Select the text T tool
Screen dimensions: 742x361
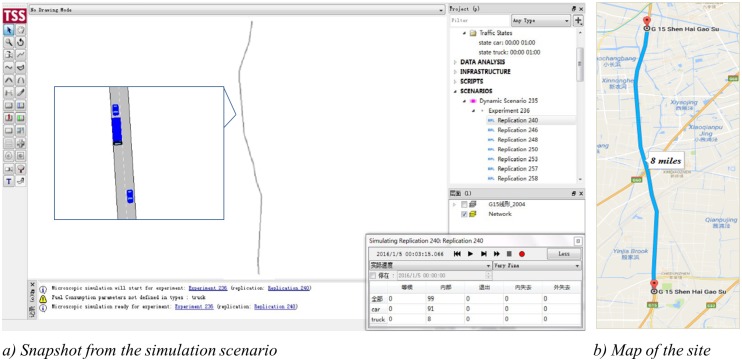click(9, 181)
